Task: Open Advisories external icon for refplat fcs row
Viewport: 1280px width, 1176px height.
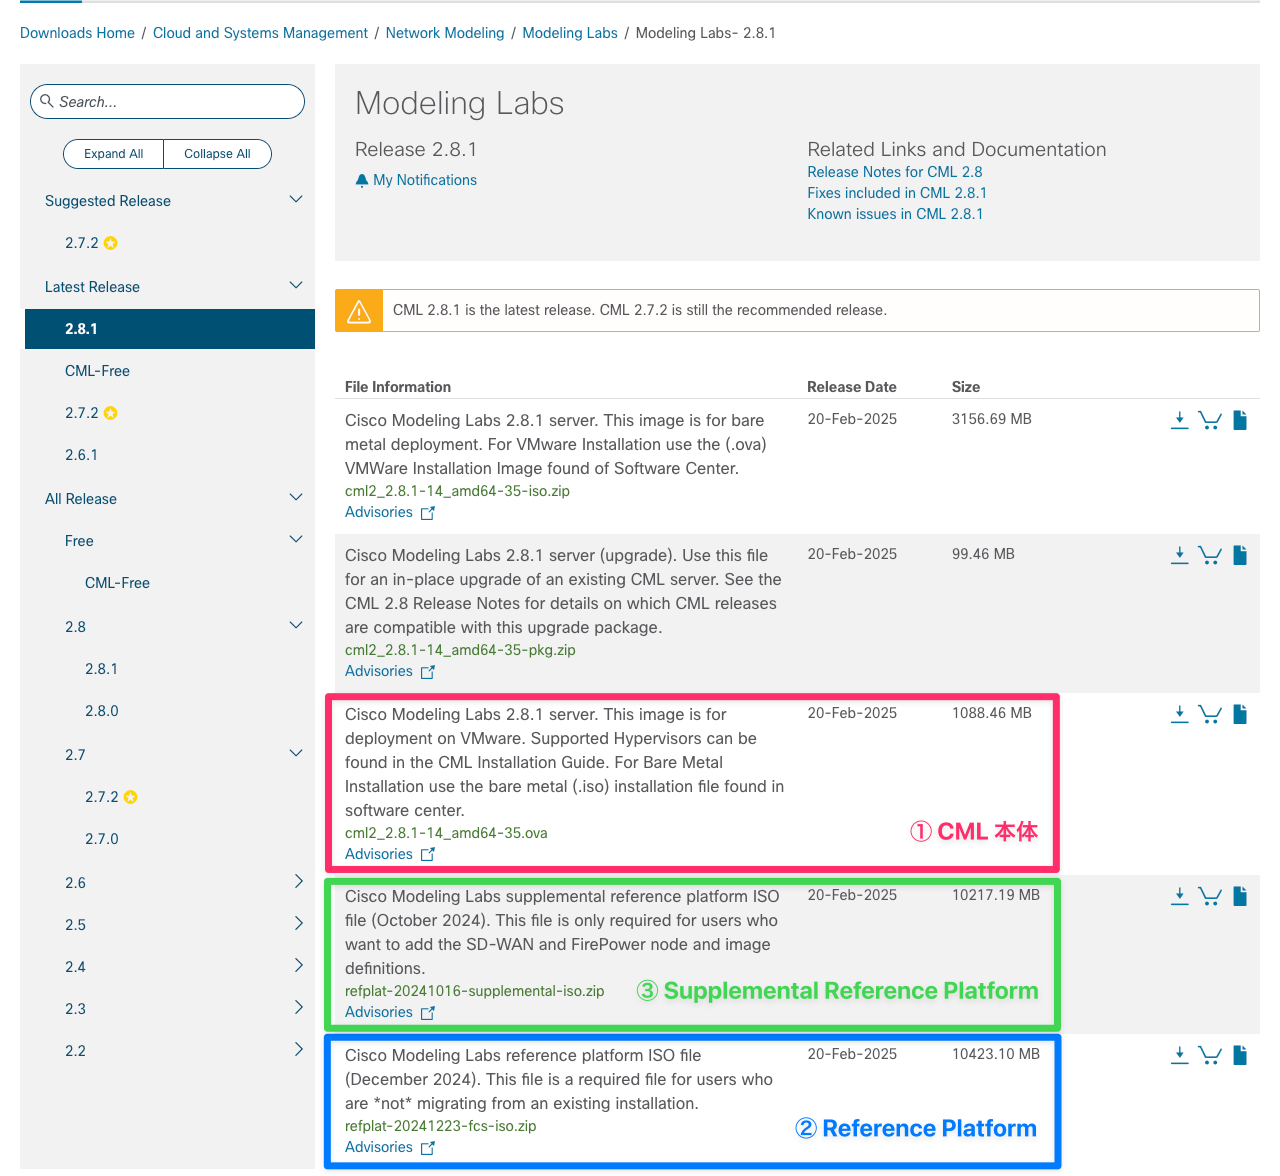Action: (428, 1148)
